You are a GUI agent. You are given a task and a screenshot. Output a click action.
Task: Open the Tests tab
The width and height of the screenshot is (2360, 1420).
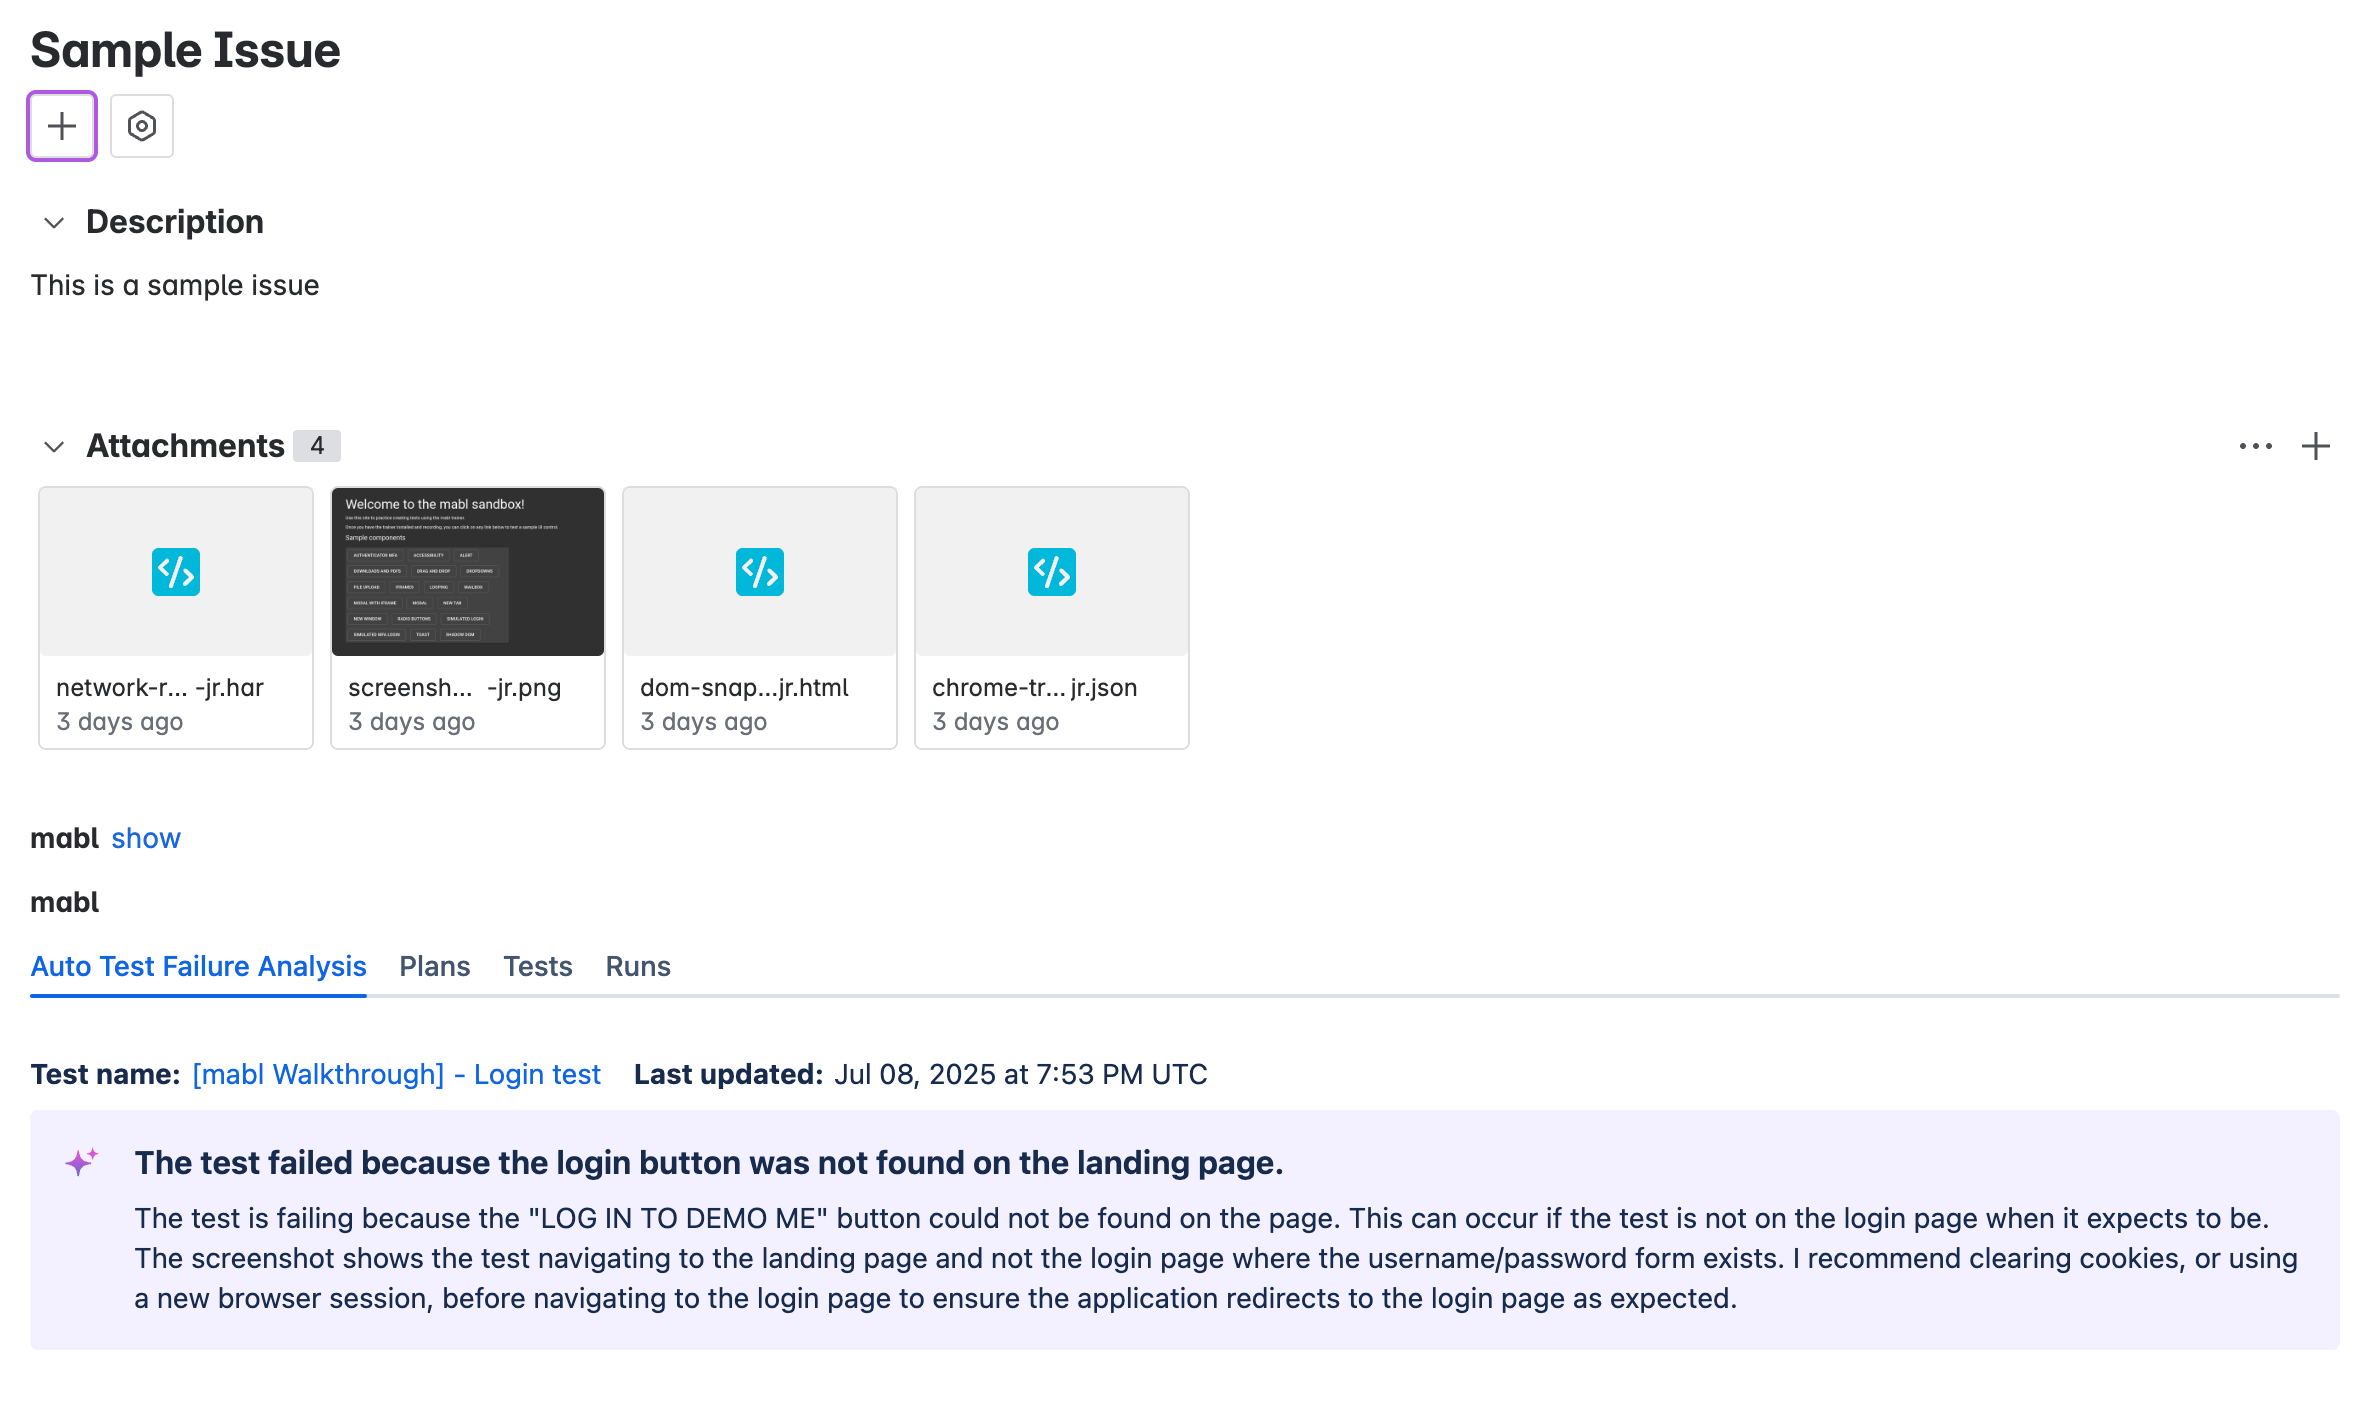click(x=537, y=966)
